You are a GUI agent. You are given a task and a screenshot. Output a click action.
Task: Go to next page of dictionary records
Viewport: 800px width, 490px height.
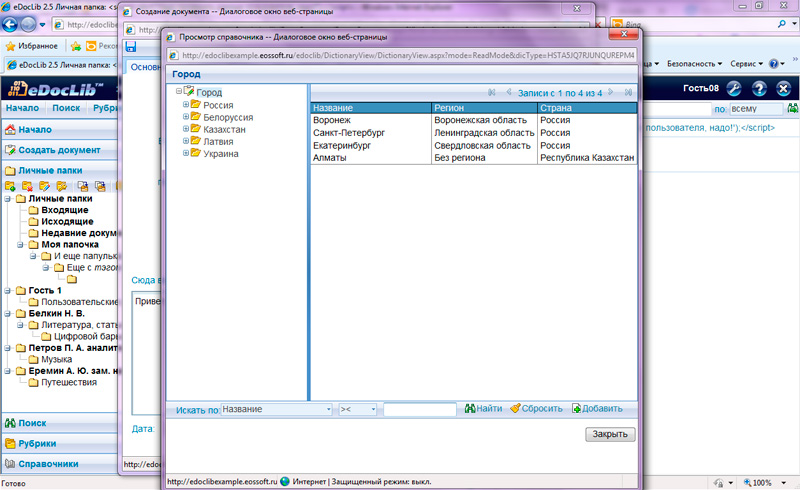pyautogui.click(x=611, y=92)
